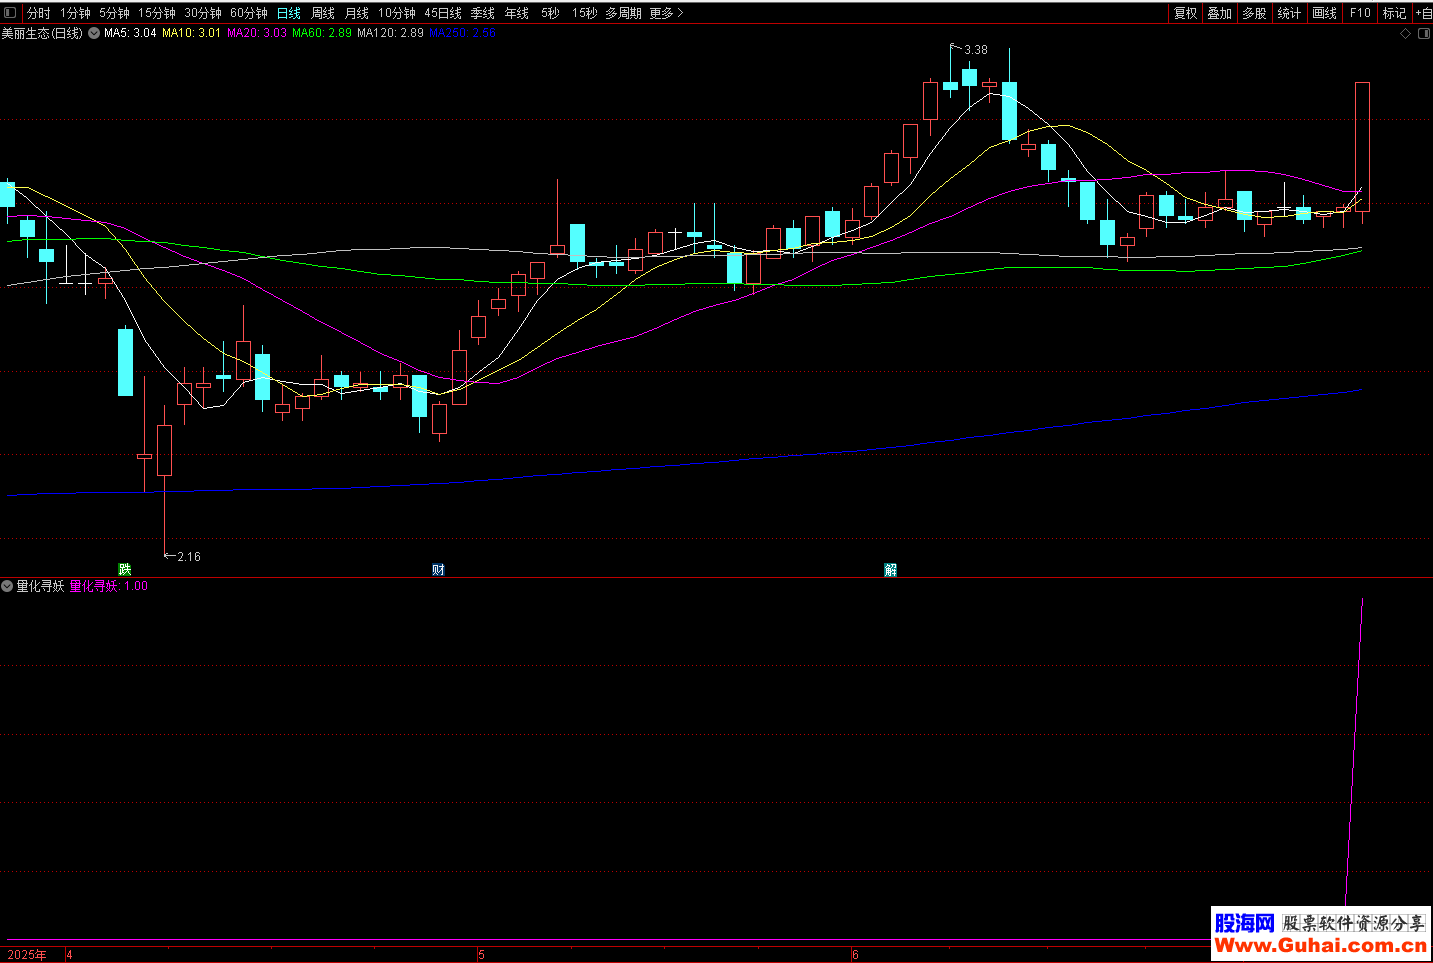This screenshot has height=963, width=1433.
Task: Click the 3.38 high price label
Action: click(x=976, y=49)
